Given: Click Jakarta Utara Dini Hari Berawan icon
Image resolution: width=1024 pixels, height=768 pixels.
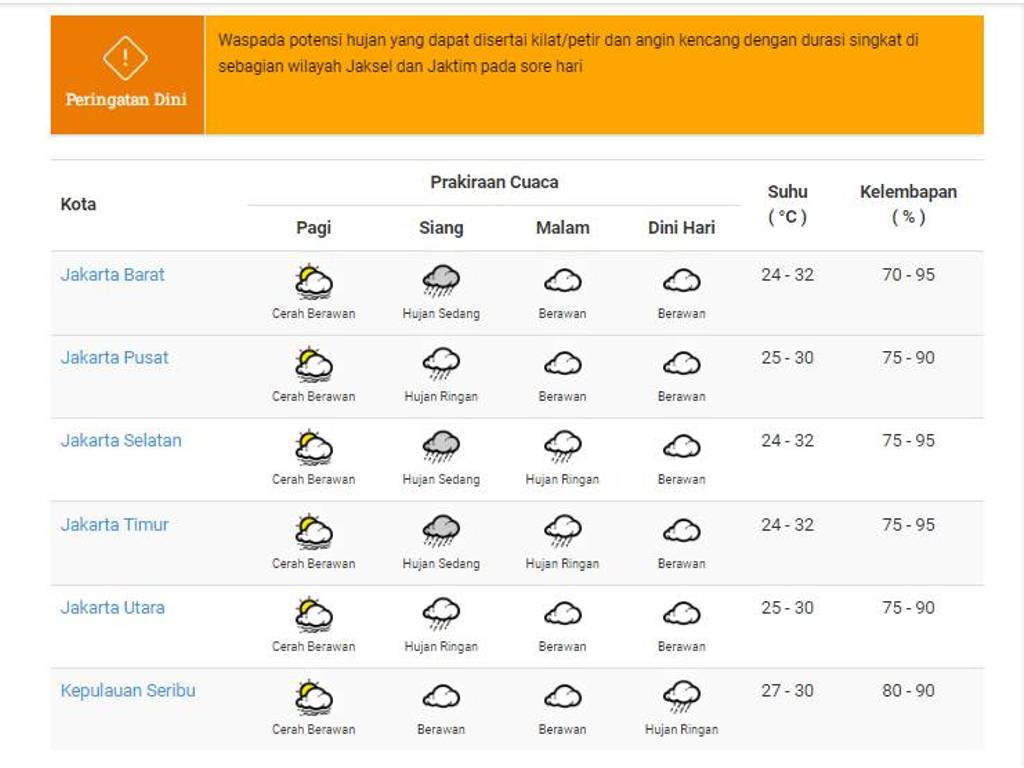Looking at the screenshot, I should pos(682,613).
